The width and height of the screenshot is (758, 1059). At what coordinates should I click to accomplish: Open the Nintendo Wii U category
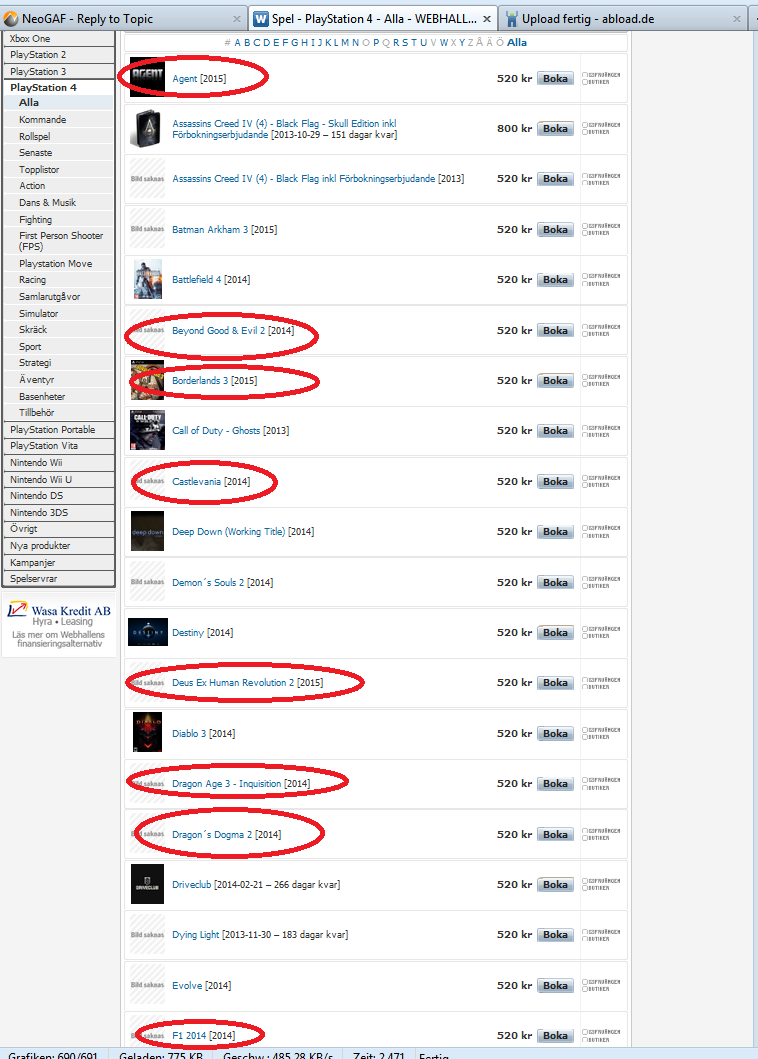click(59, 480)
